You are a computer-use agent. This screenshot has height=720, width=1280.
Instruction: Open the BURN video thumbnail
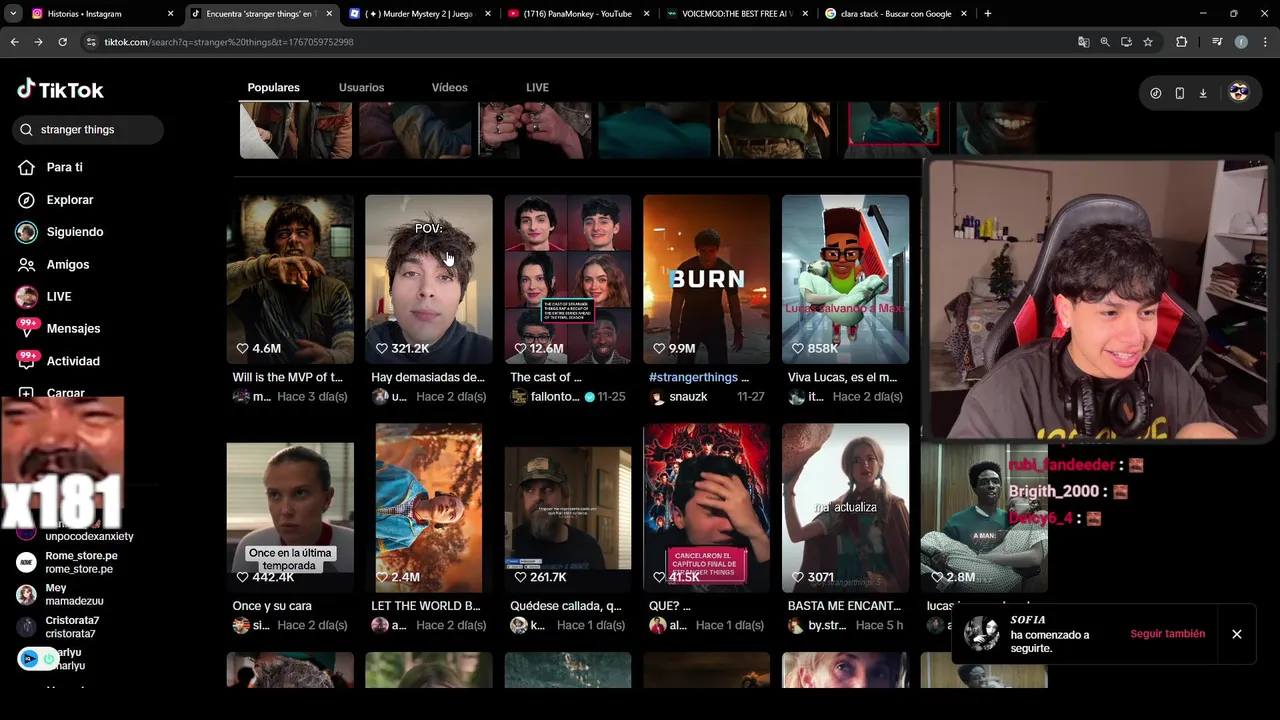pos(707,279)
